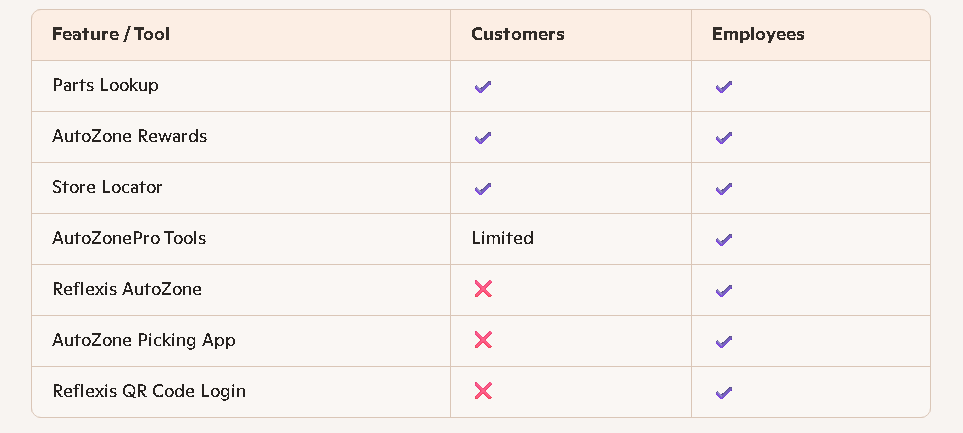The width and height of the screenshot is (963, 433).
Task: Select the Customers column header
Action: tap(518, 35)
